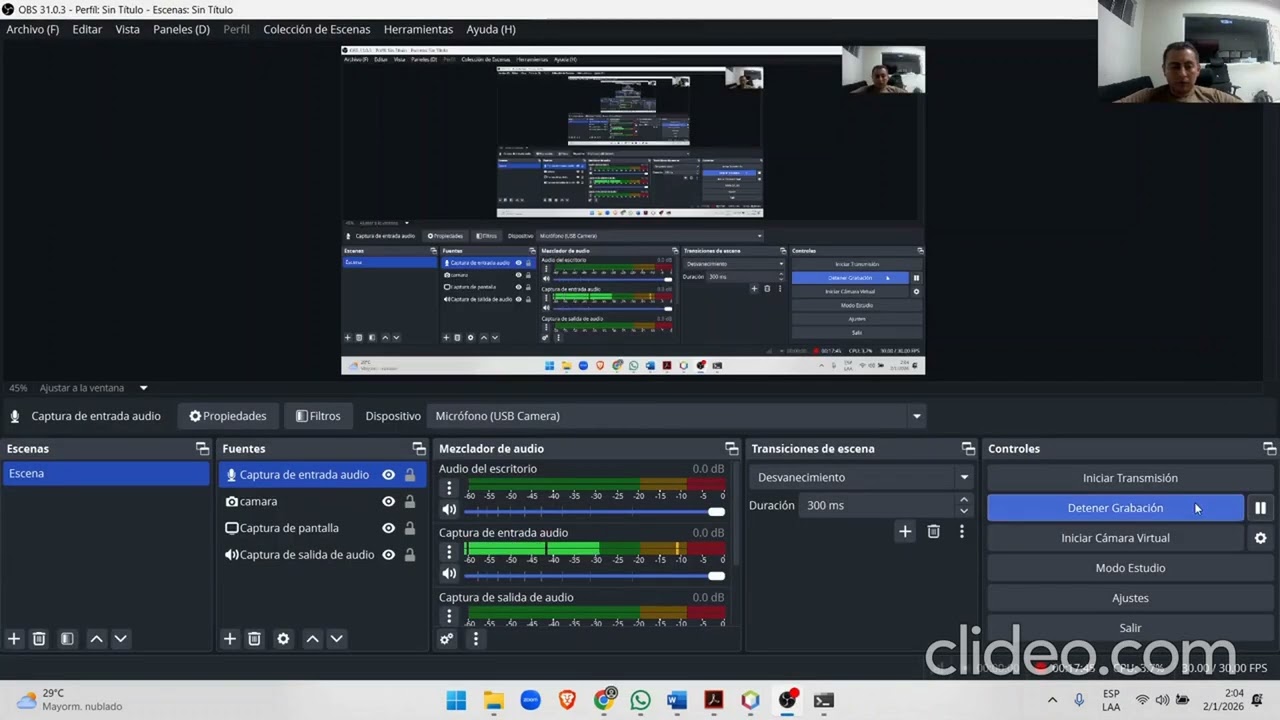Click Salir button in Controles
The image size is (1280, 720).
point(1130,628)
